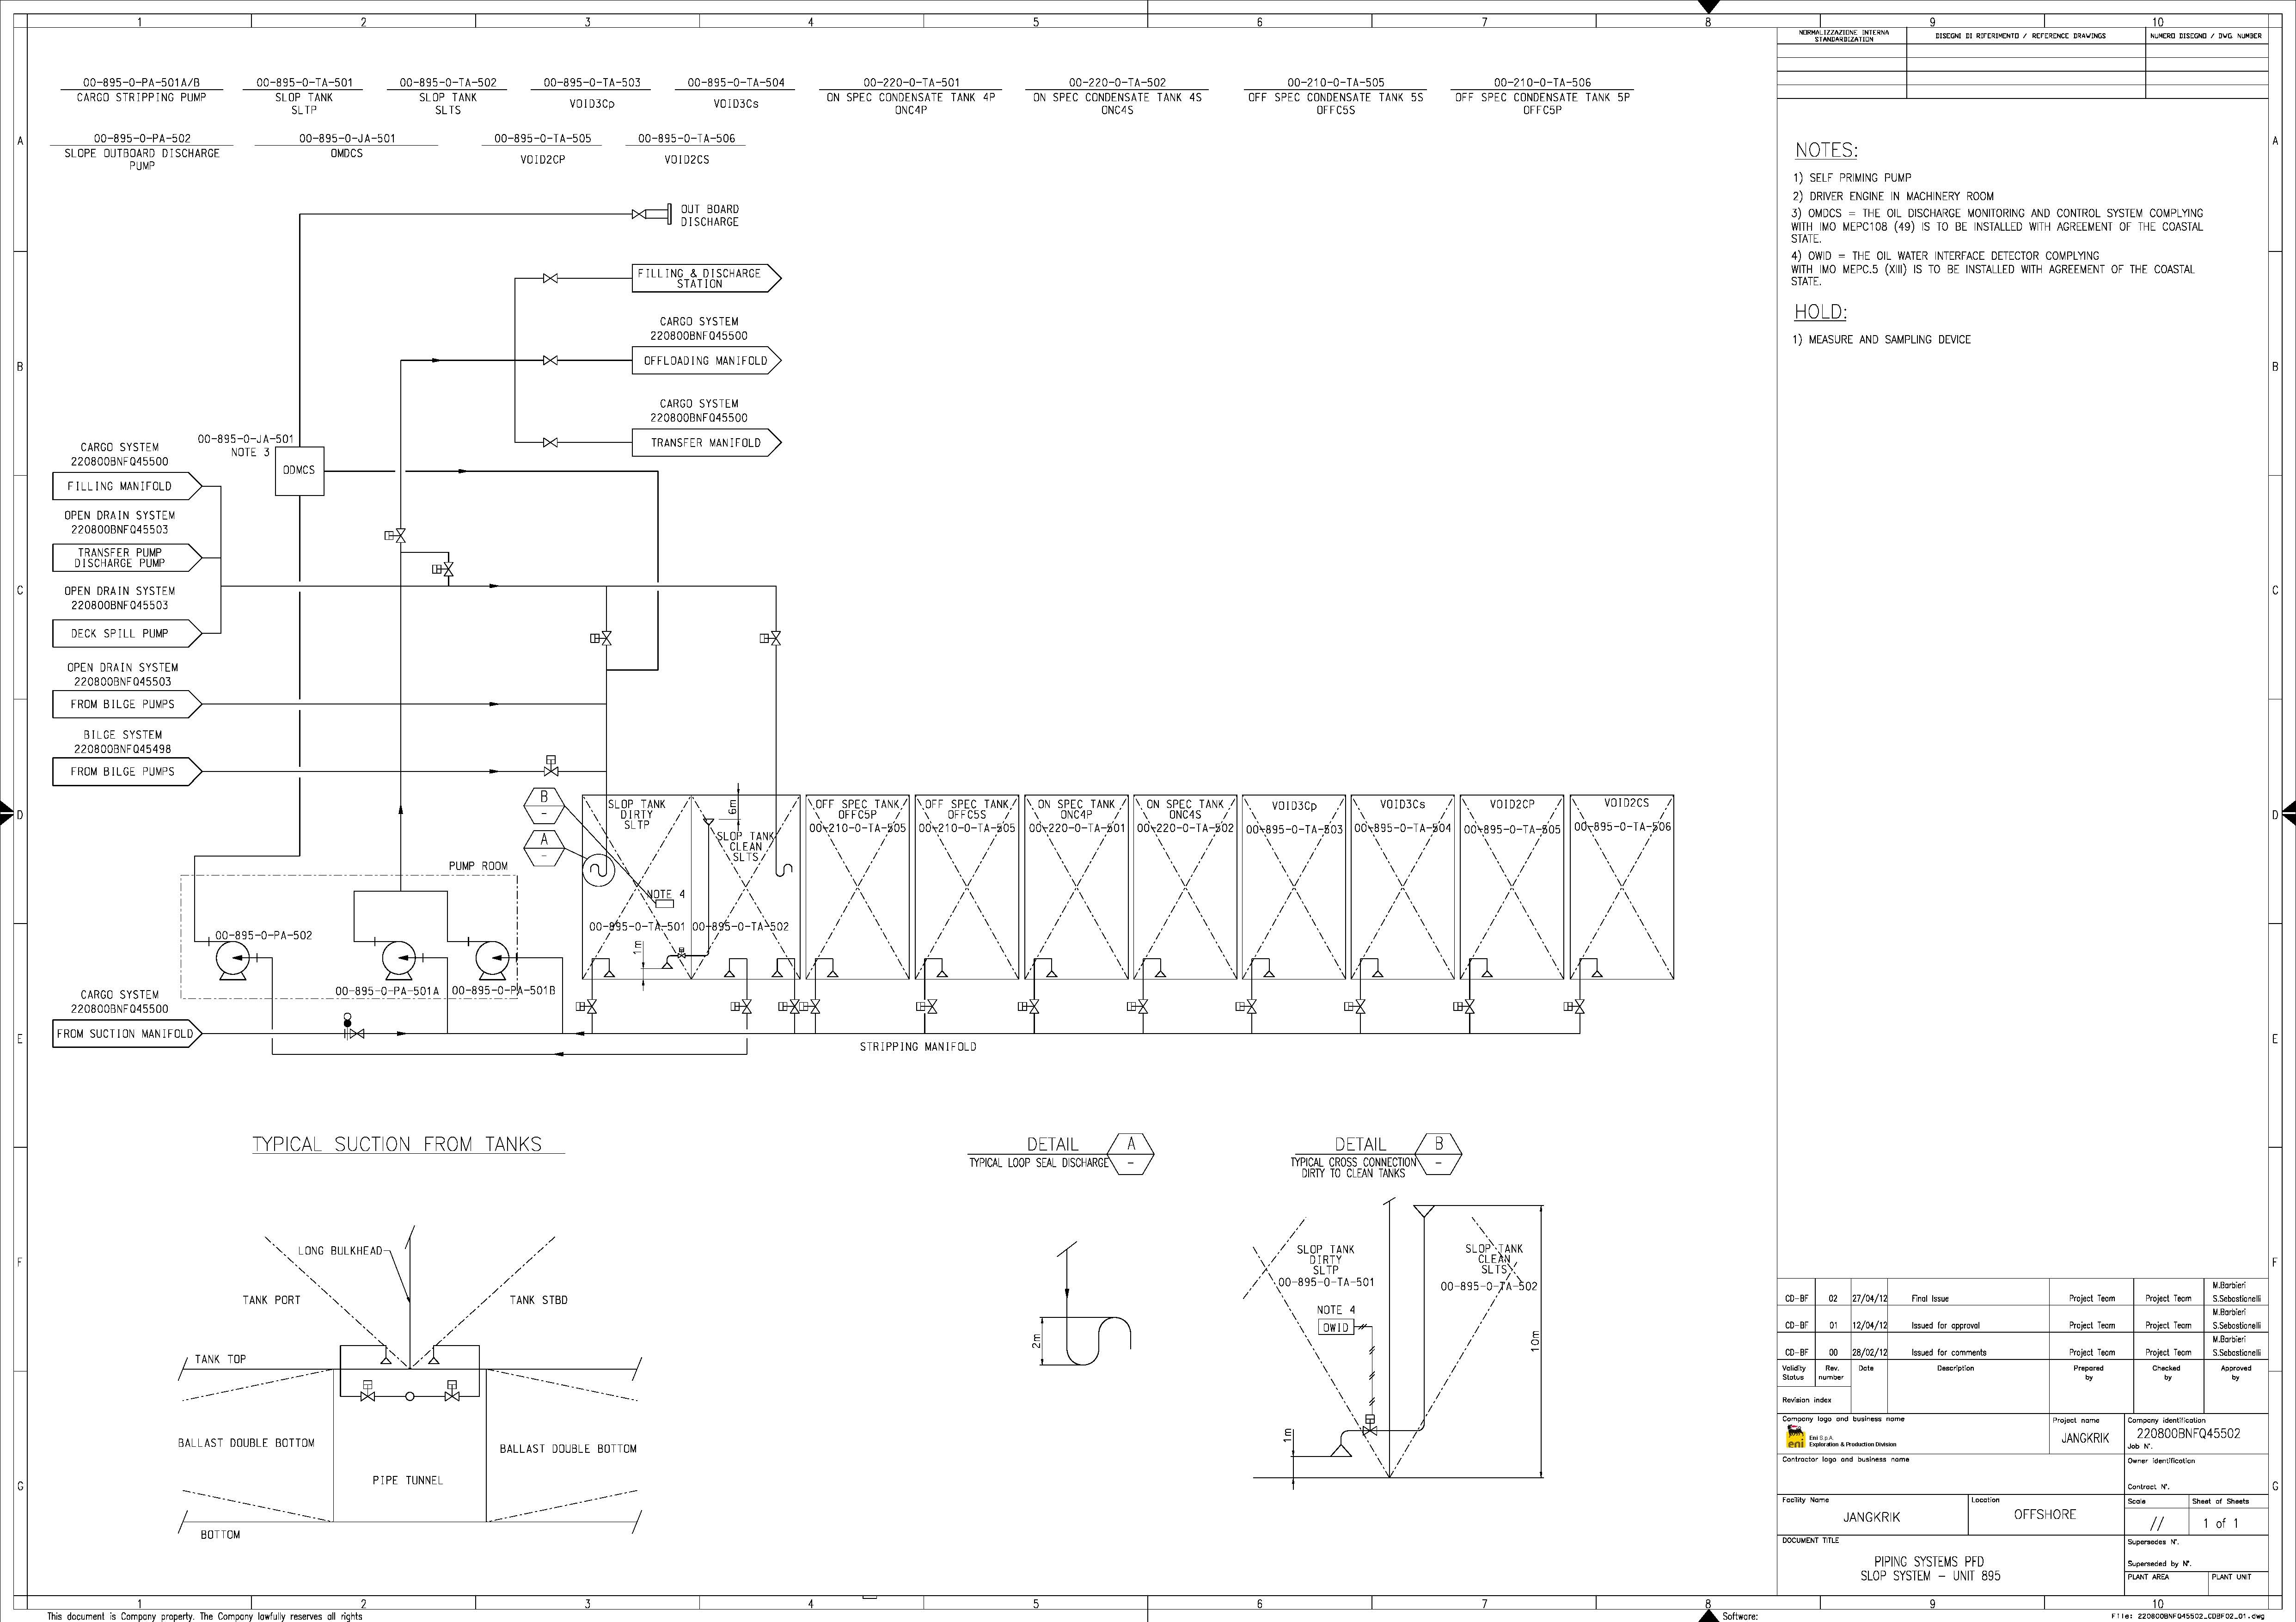Select Filling & Discharge Station connector
The height and width of the screenshot is (1622, 2296).
[706, 278]
